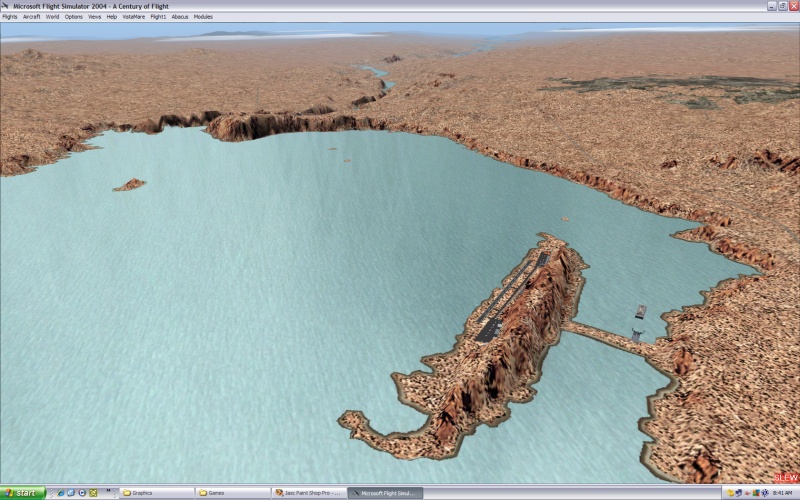This screenshot has height=500, width=800.
Task: Open the Views menu
Action: click(94, 17)
